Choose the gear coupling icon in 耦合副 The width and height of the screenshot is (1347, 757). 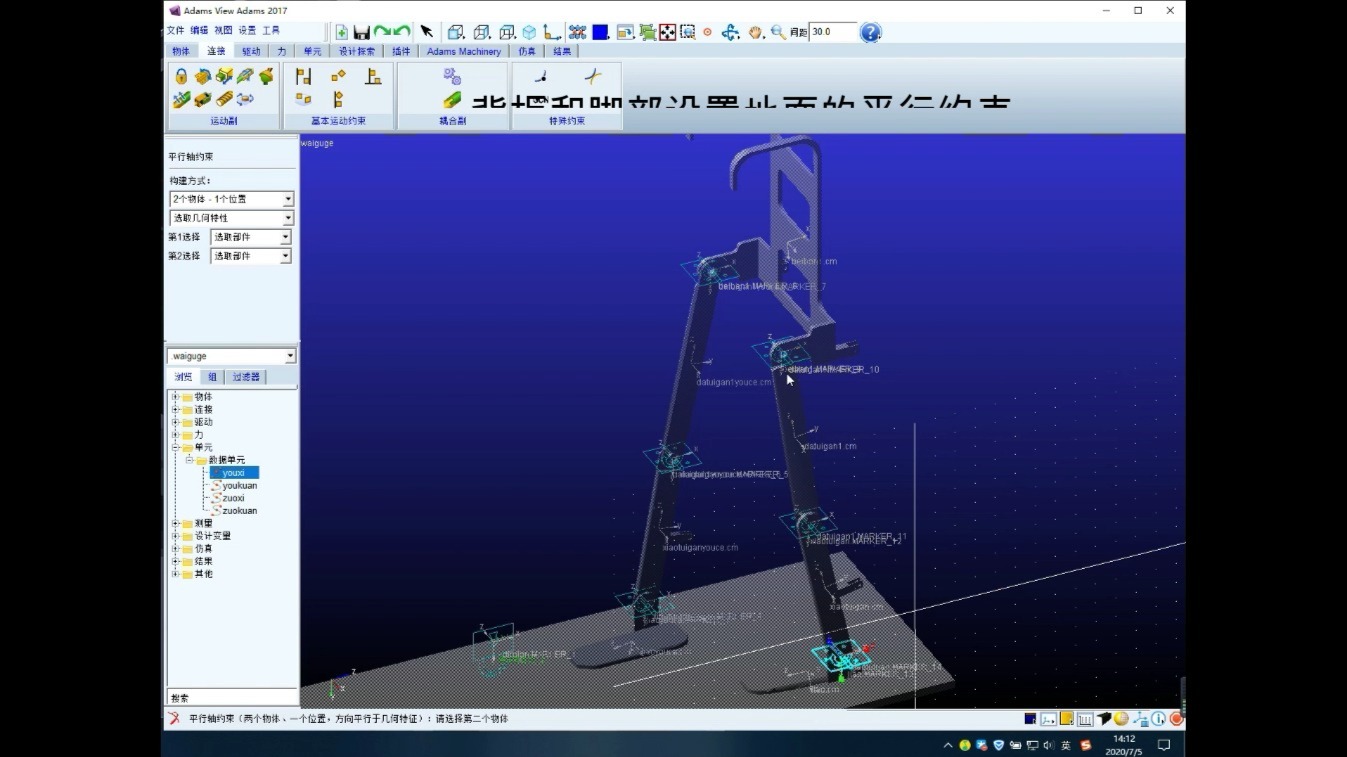tap(452, 76)
